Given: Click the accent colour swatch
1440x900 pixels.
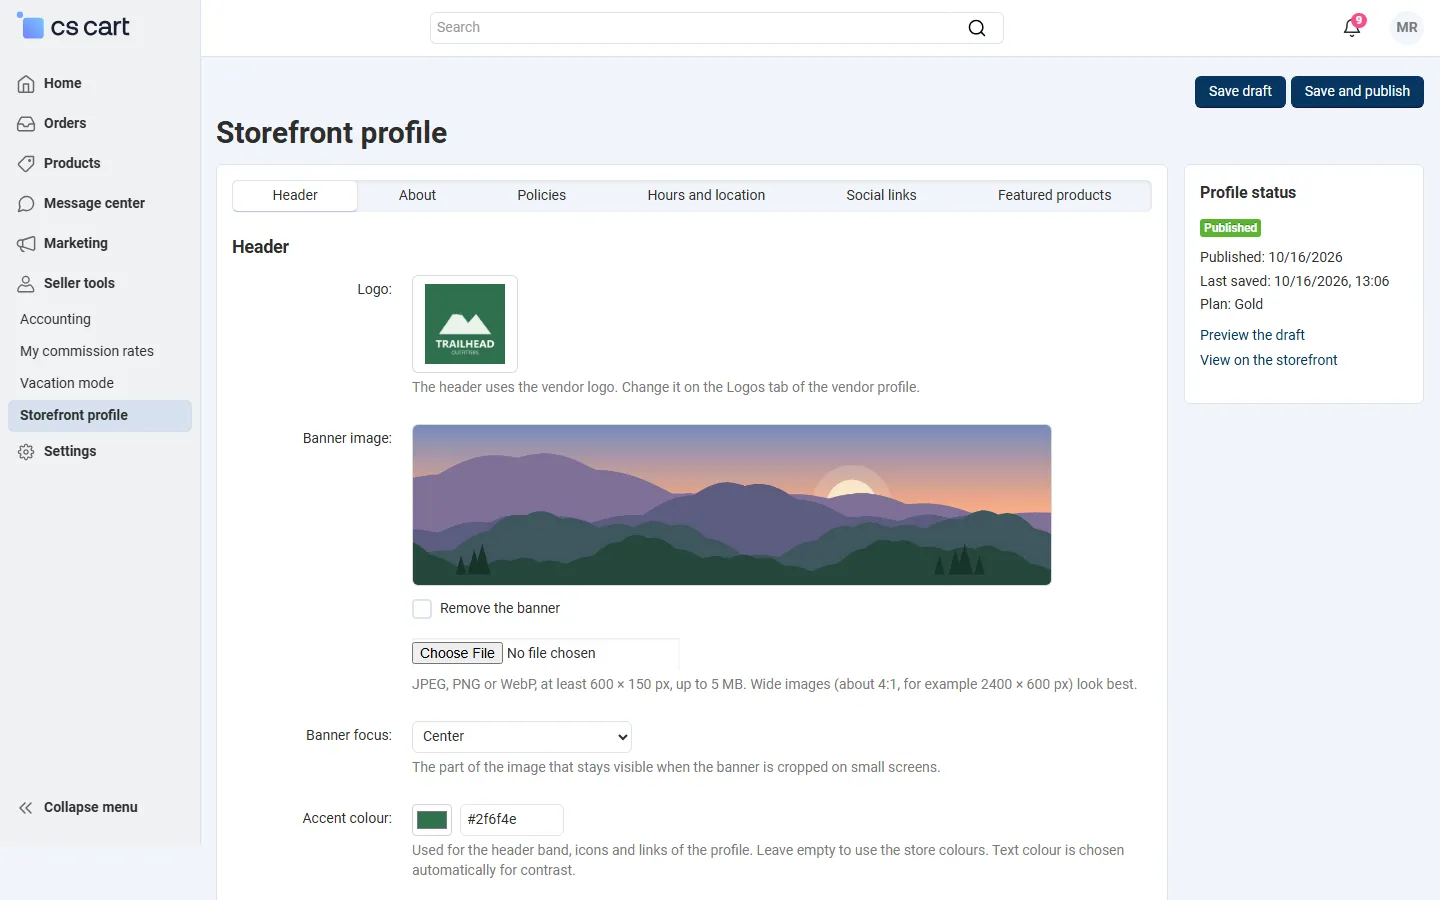Looking at the screenshot, I should [x=432, y=820].
